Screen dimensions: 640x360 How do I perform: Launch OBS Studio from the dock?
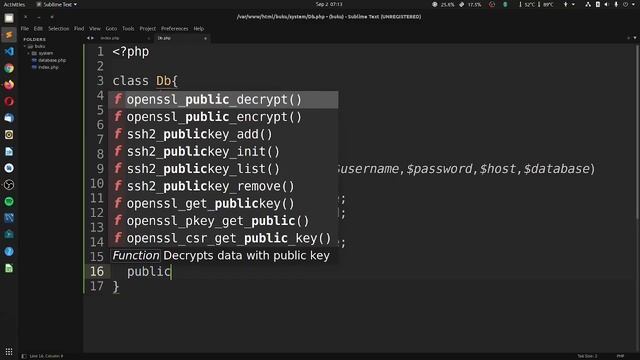[9, 185]
